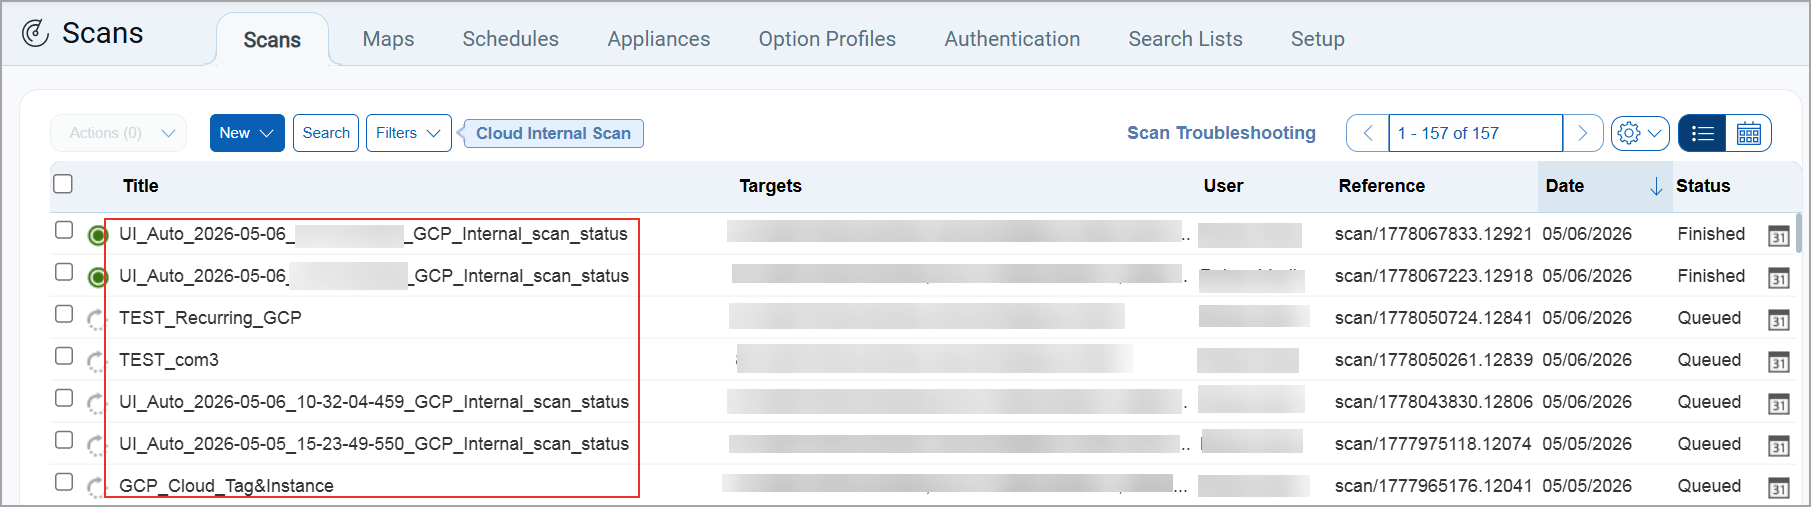Sort by Targets column header
The image size is (1811, 507).
pos(770,186)
